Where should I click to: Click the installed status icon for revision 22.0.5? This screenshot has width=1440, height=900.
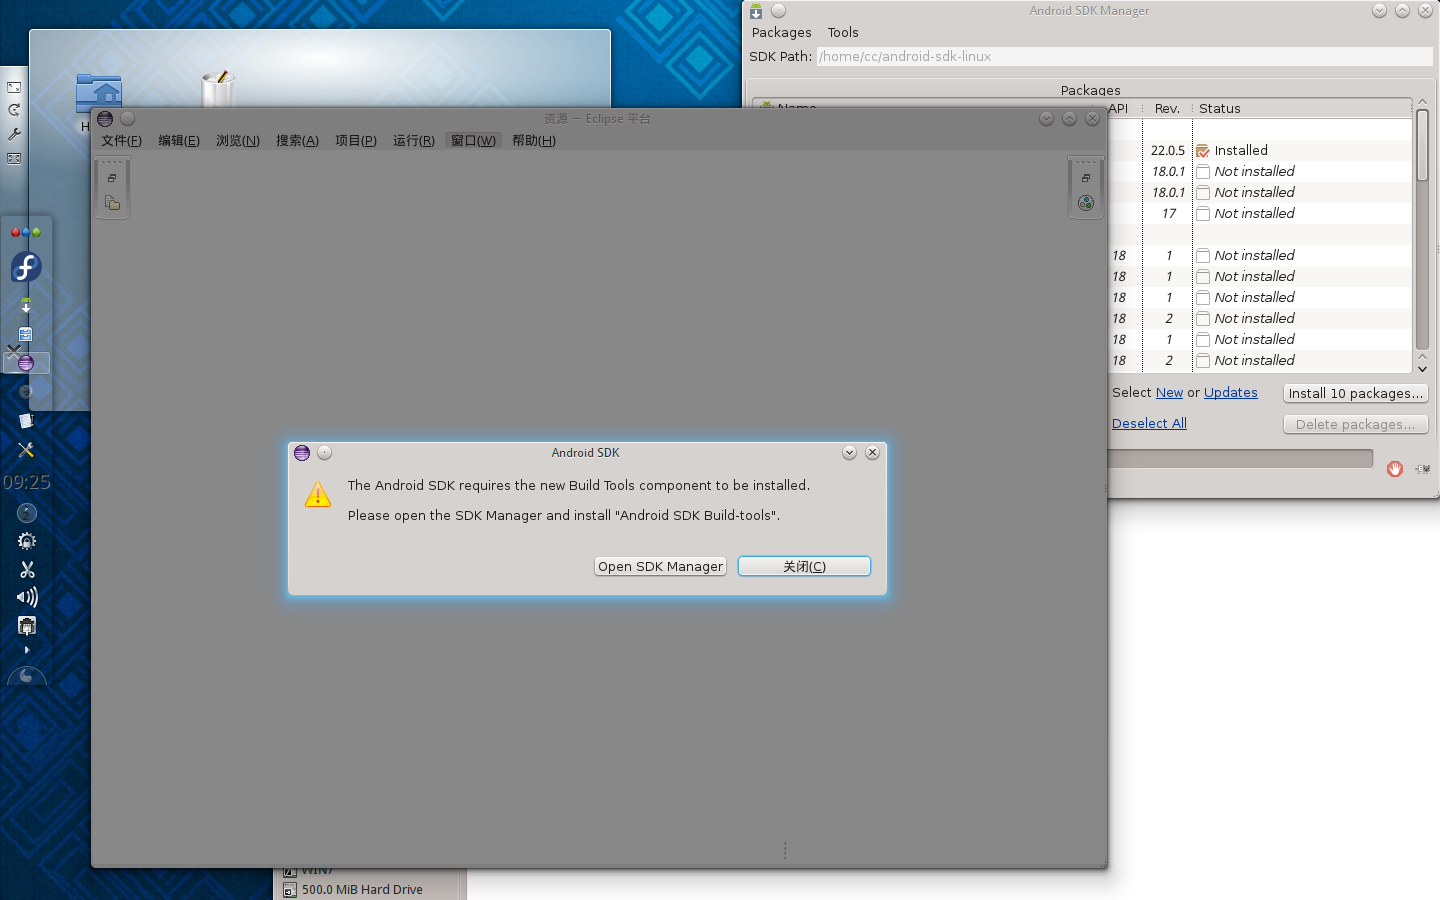point(1203,151)
